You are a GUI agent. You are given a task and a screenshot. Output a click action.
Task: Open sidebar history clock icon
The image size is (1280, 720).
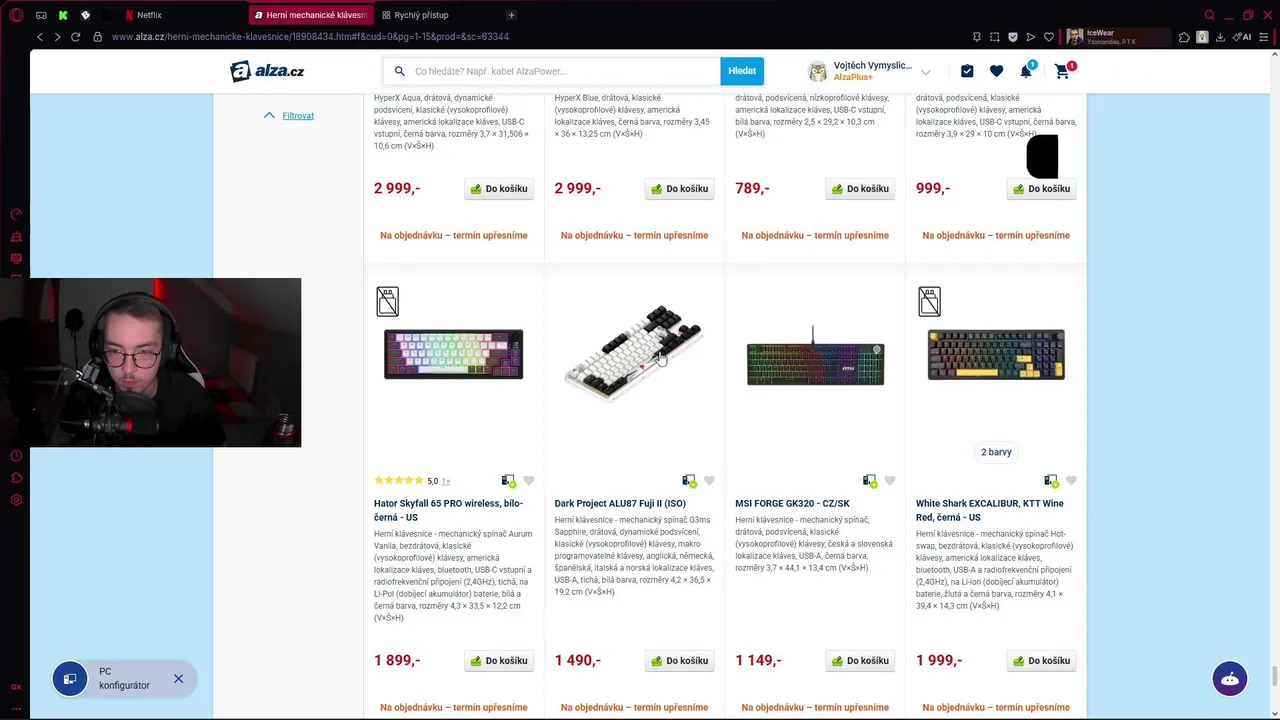[16, 456]
